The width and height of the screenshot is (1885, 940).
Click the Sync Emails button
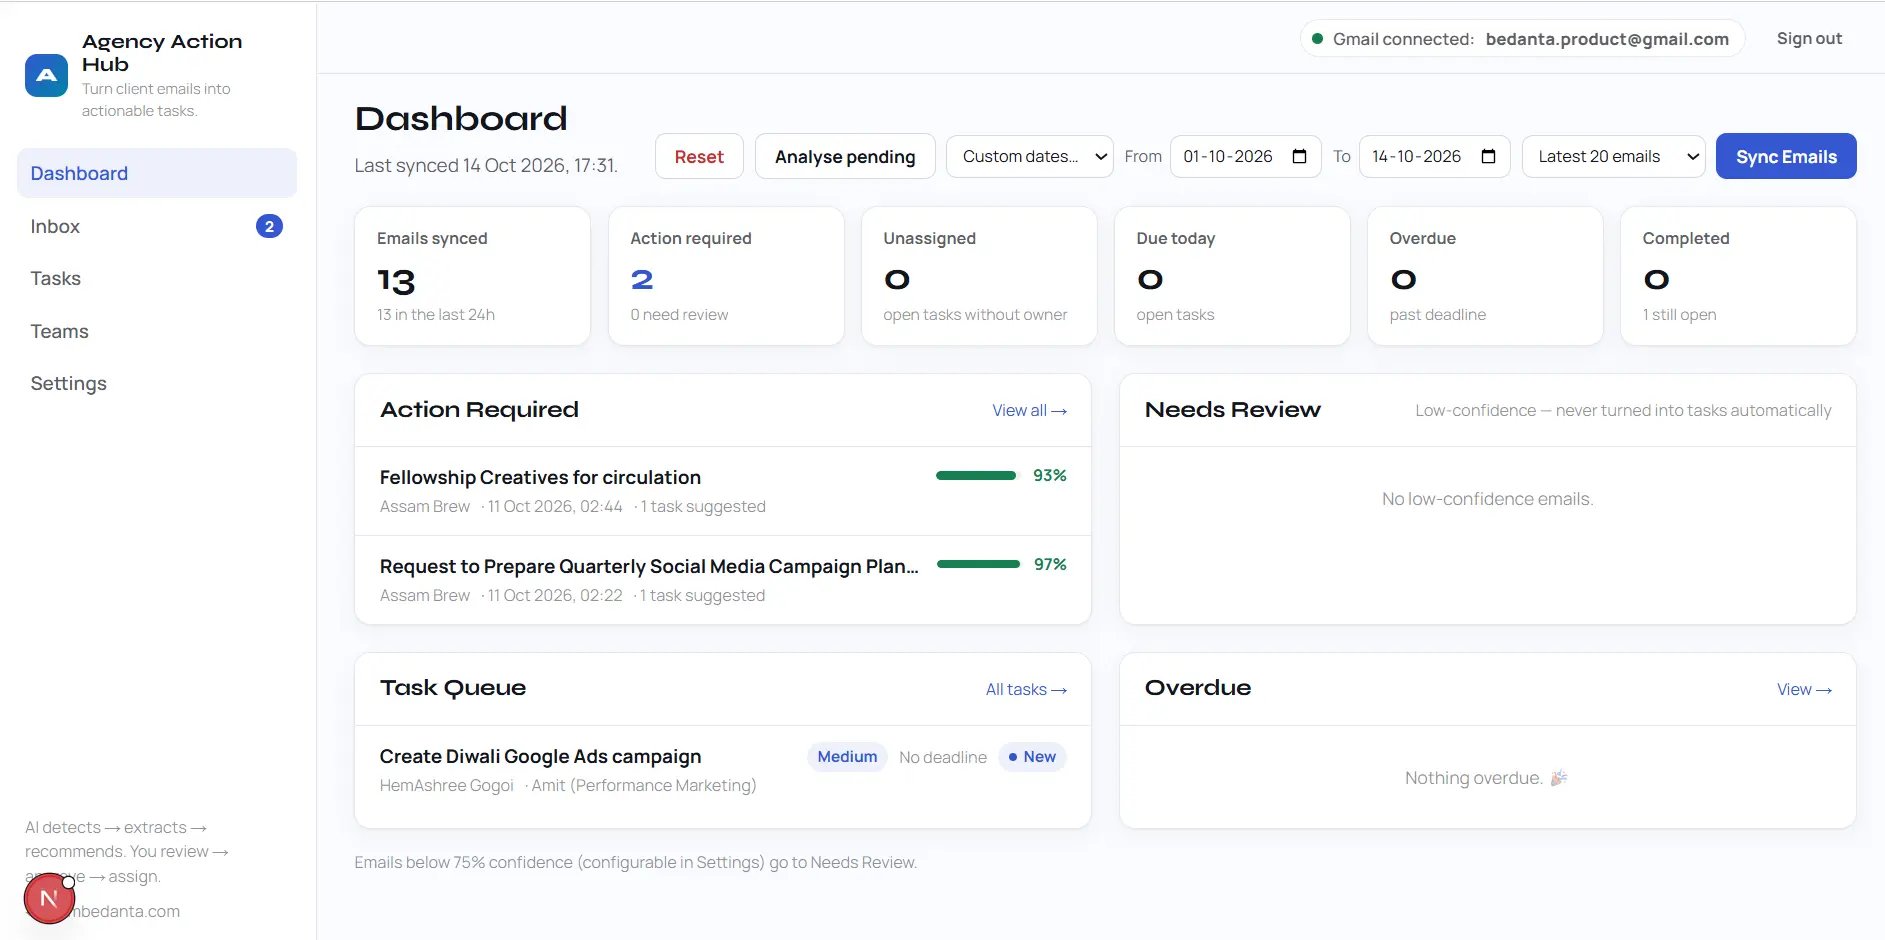tap(1786, 156)
